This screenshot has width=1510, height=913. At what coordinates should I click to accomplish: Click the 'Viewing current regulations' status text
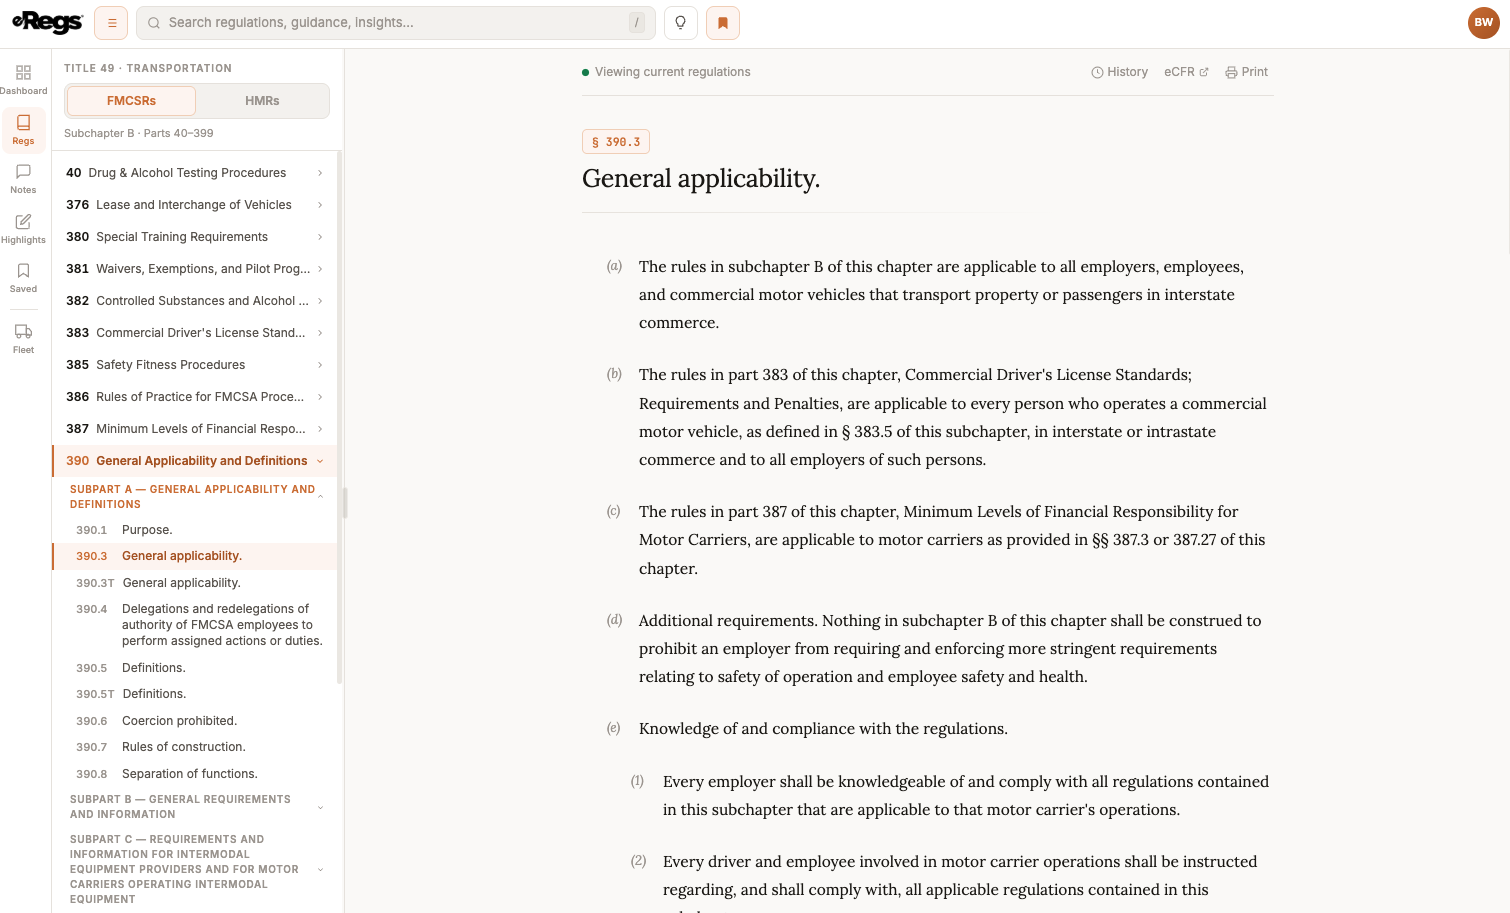(672, 72)
